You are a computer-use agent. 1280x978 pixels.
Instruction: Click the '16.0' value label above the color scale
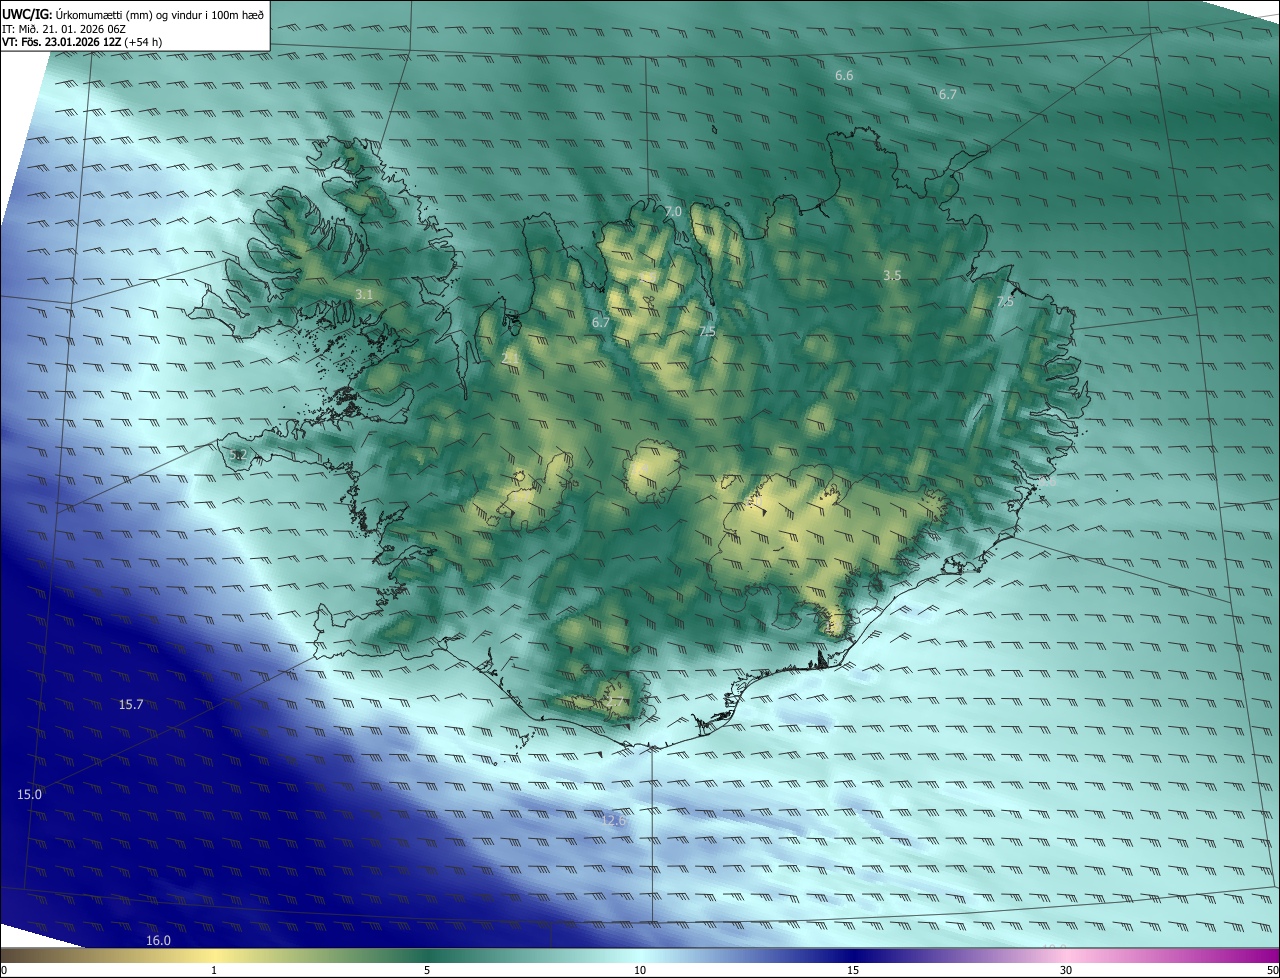coord(158,941)
